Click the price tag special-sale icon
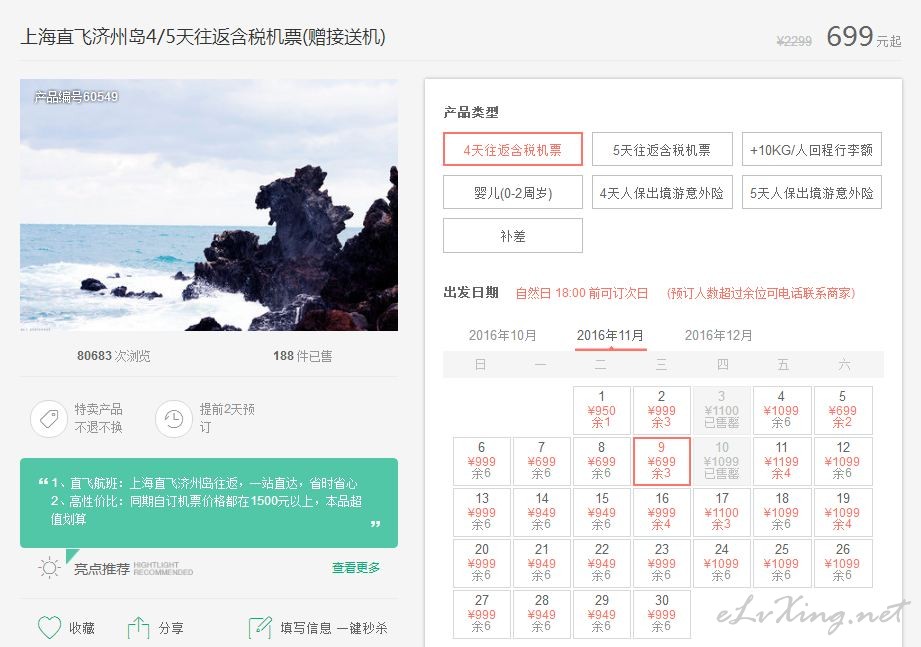This screenshot has height=647, width=921. click(x=49, y=419)
